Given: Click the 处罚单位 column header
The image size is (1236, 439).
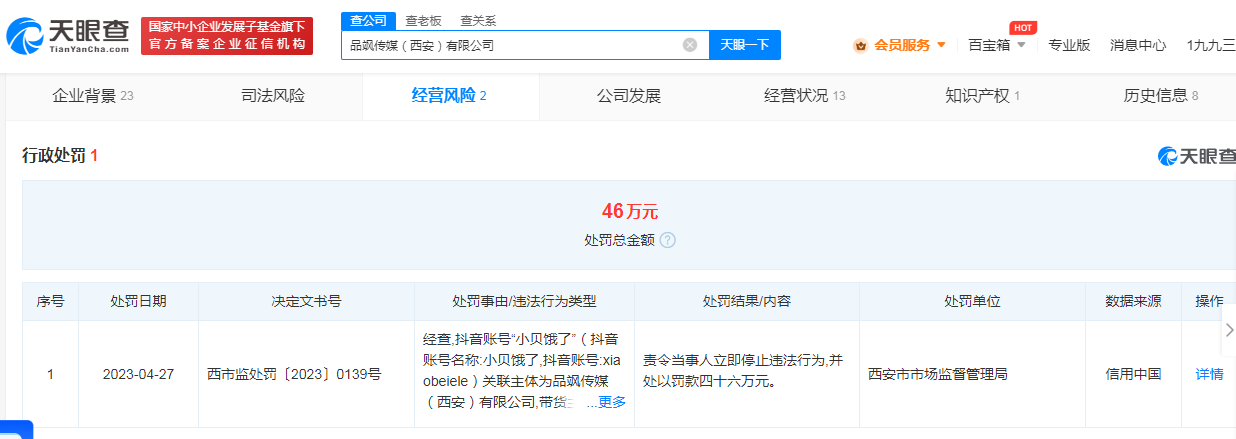Looking at the screenshot, I should click(x=972, y=301).
